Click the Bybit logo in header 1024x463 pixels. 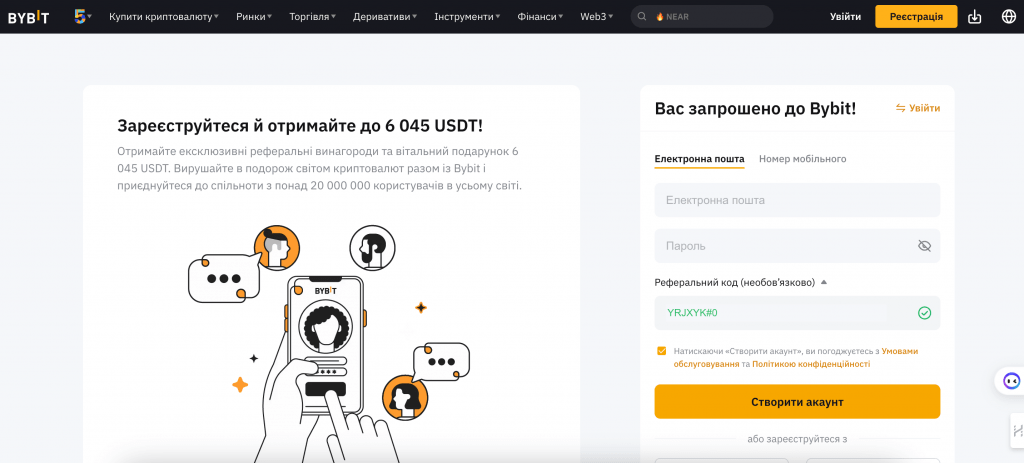coord(28,17)
